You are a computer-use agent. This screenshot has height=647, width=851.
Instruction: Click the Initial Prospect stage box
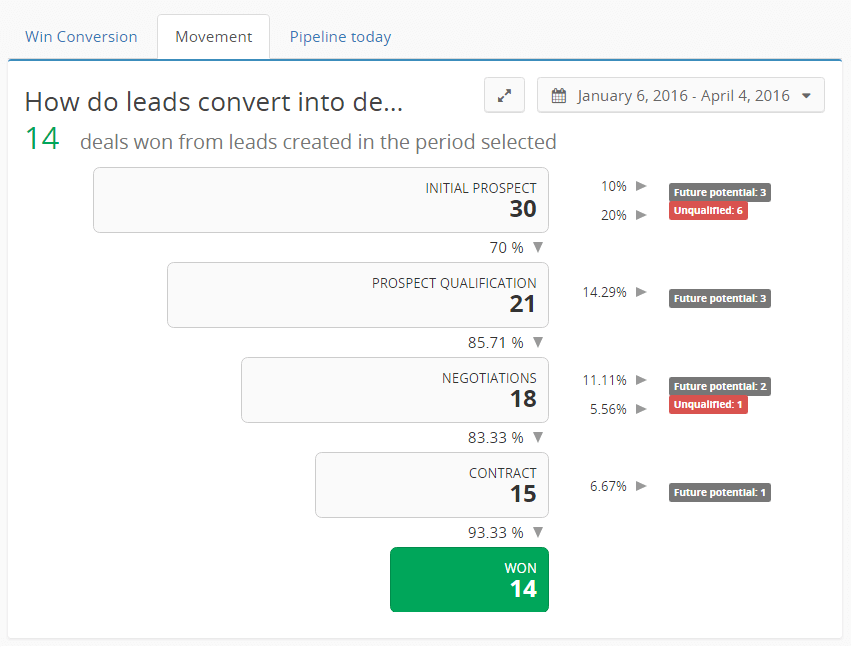tap(320, 200)
